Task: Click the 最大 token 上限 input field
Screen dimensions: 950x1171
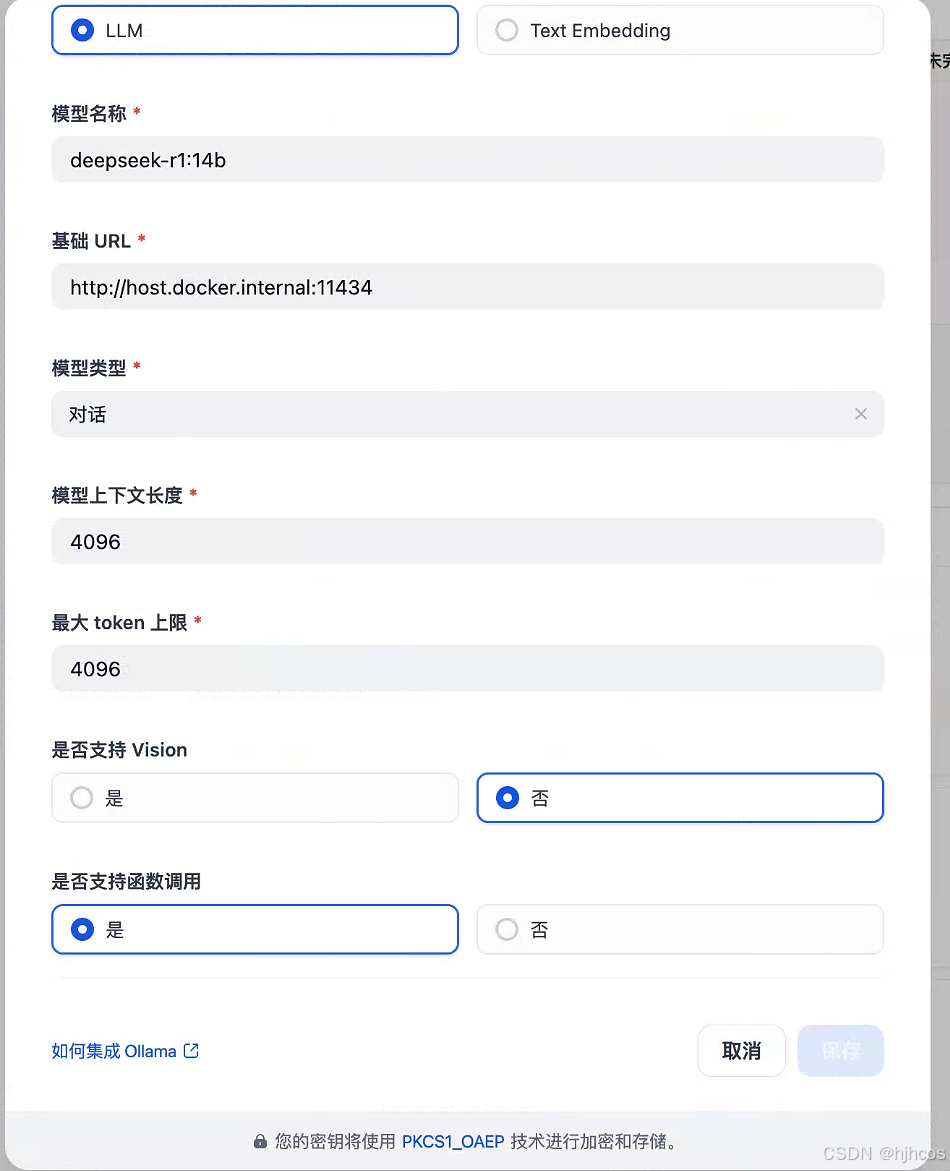Action: [468, 668]
